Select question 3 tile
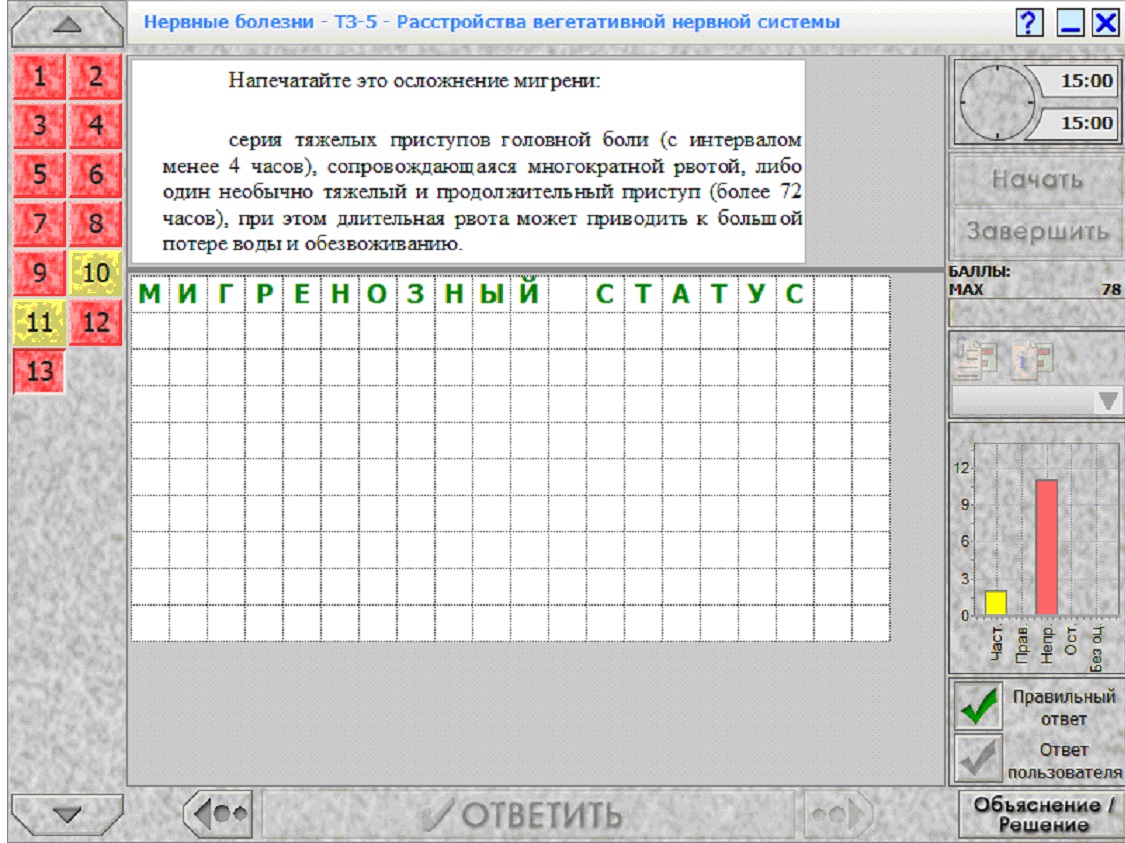1125x843 pixels. coord(39,126)
